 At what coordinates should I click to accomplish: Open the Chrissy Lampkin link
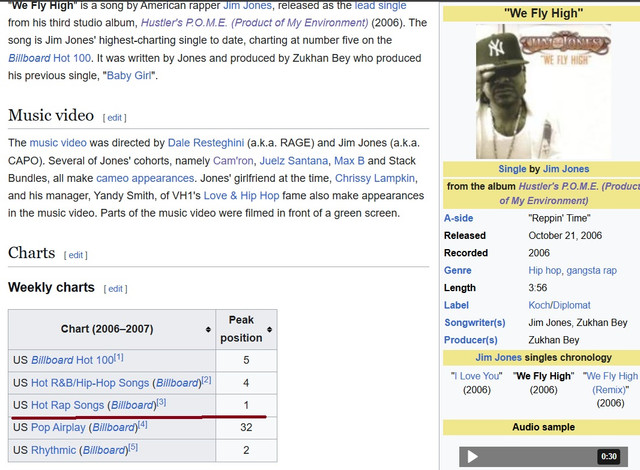click(375, 178)
